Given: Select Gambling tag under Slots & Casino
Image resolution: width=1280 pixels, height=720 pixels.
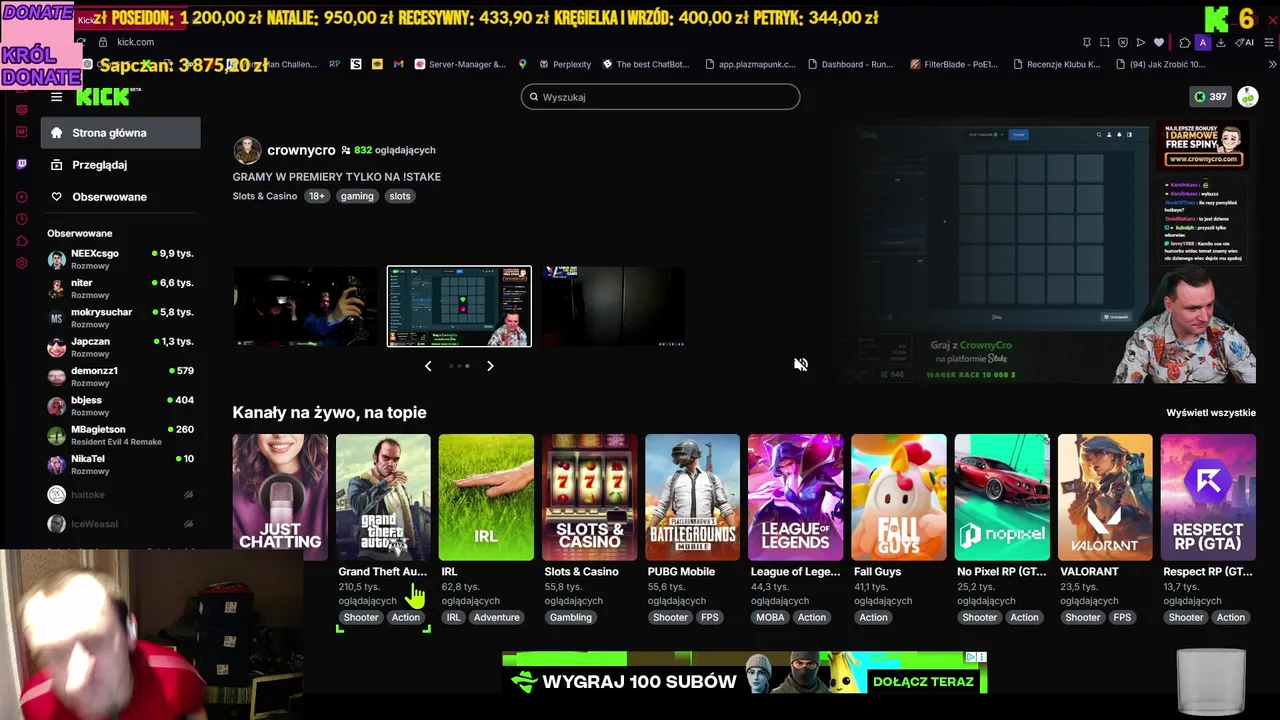Looking at the screenshot, I should coord(571,617).
